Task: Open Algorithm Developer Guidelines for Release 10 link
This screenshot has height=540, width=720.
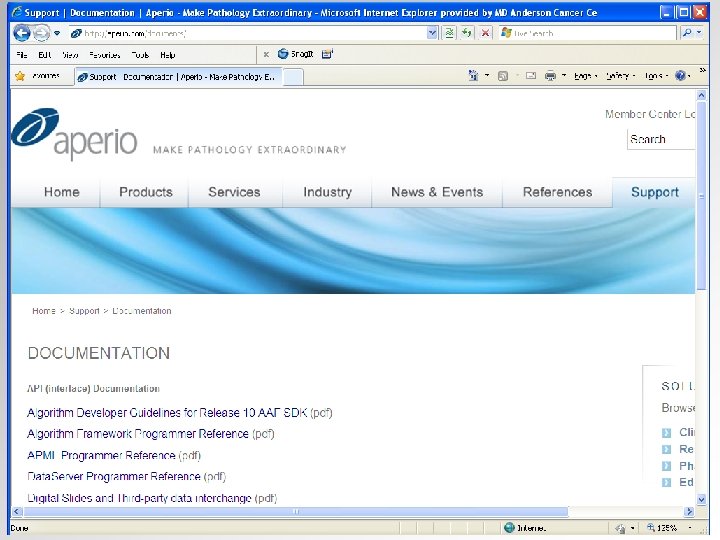Action: pos(167,412)
